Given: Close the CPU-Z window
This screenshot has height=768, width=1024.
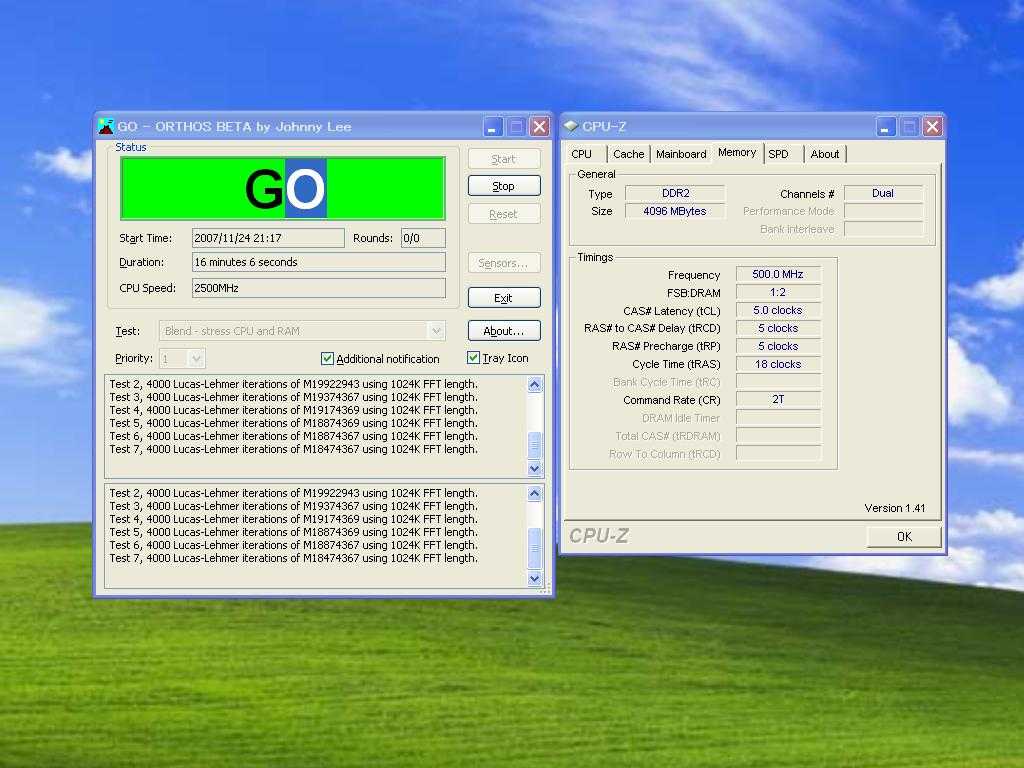Looking at the screenshot, I should [x=932, y=127].
